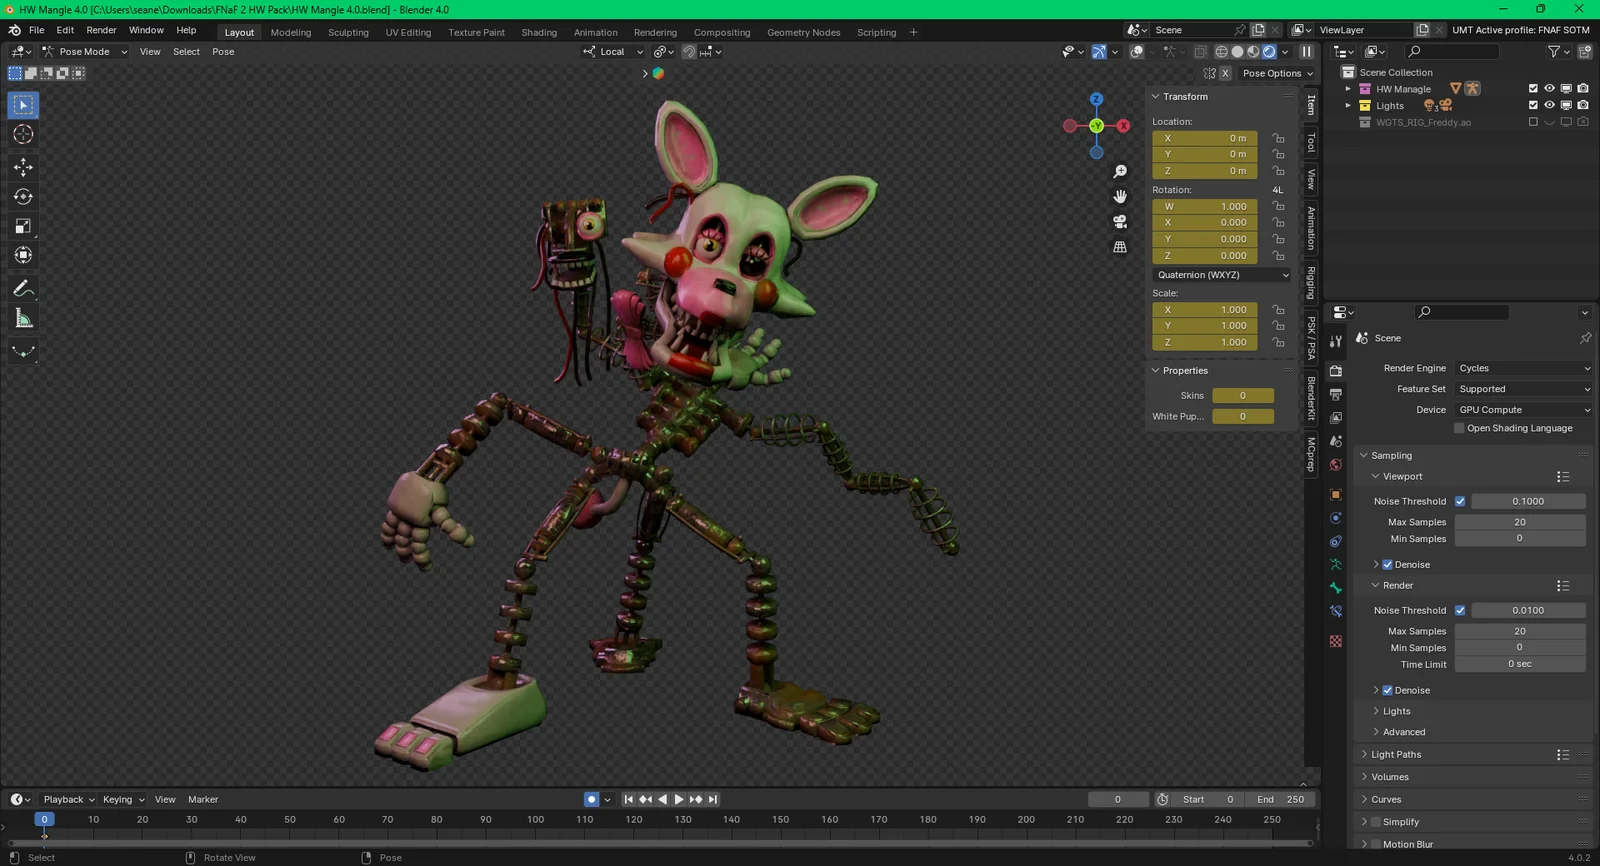The height and width of the screenshot is (866, 1600).
Task: Select the Scale tool
Action: [23, 226]
